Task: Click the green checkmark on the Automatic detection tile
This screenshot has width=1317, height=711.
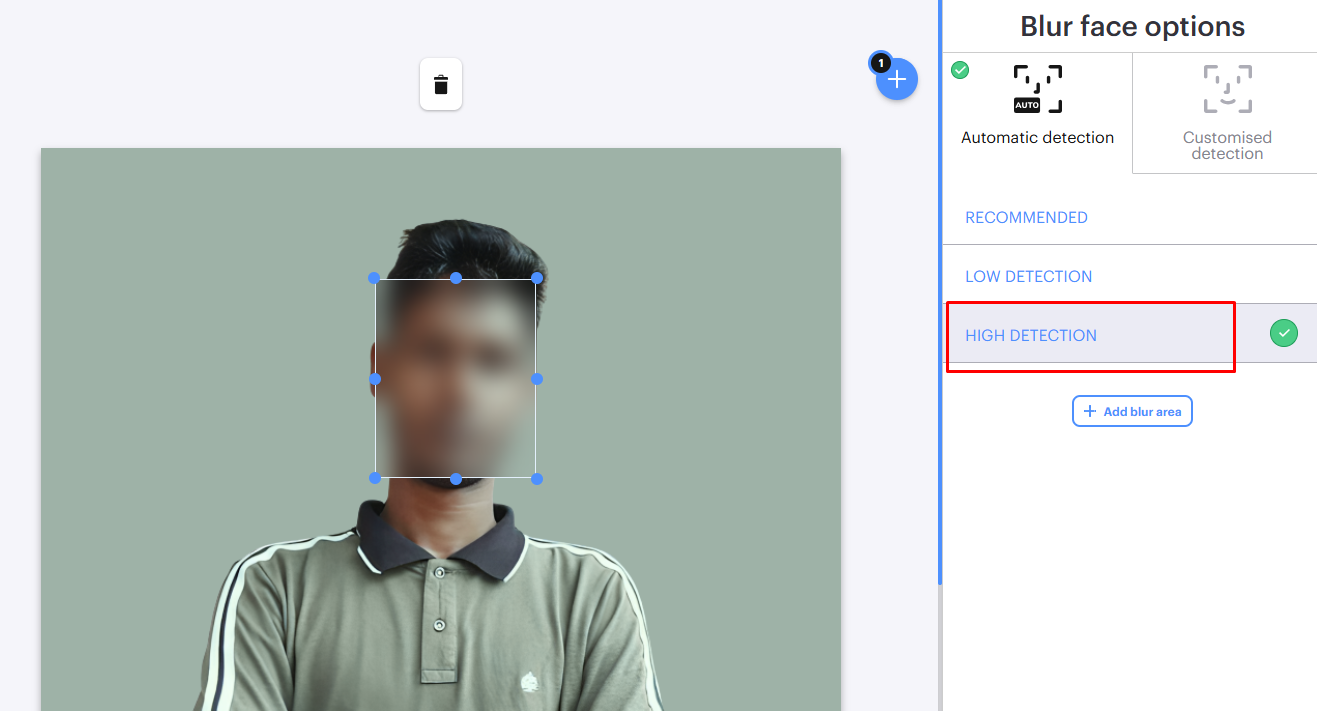Action: click(959, 70)
